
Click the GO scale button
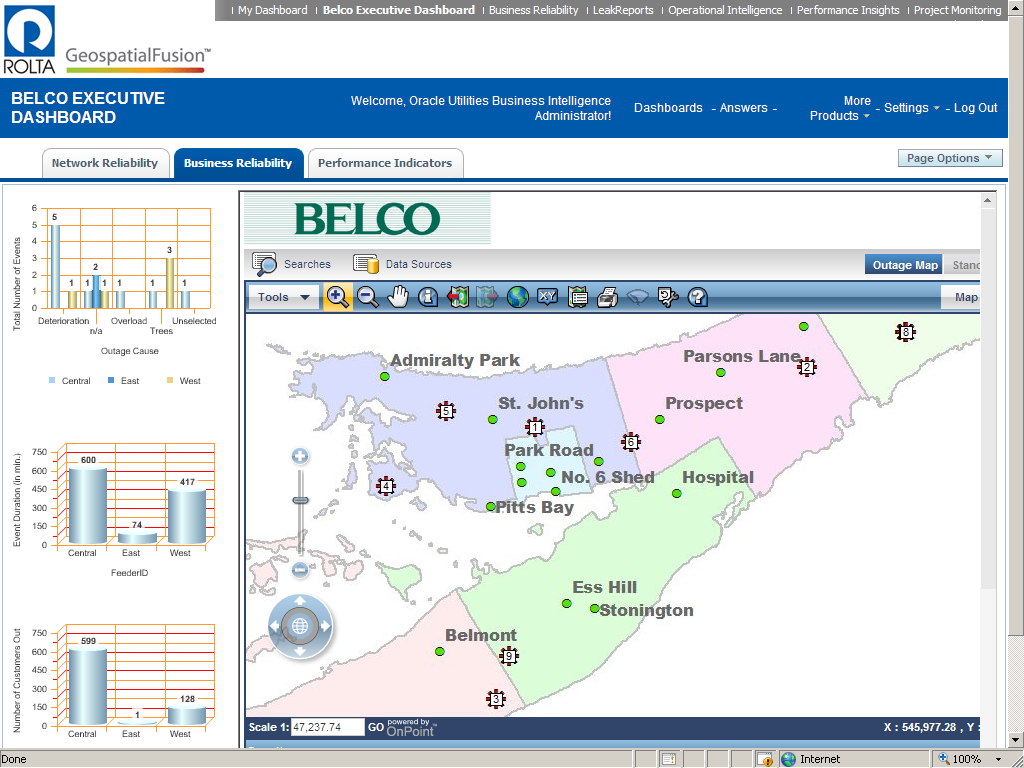(376, 727)
